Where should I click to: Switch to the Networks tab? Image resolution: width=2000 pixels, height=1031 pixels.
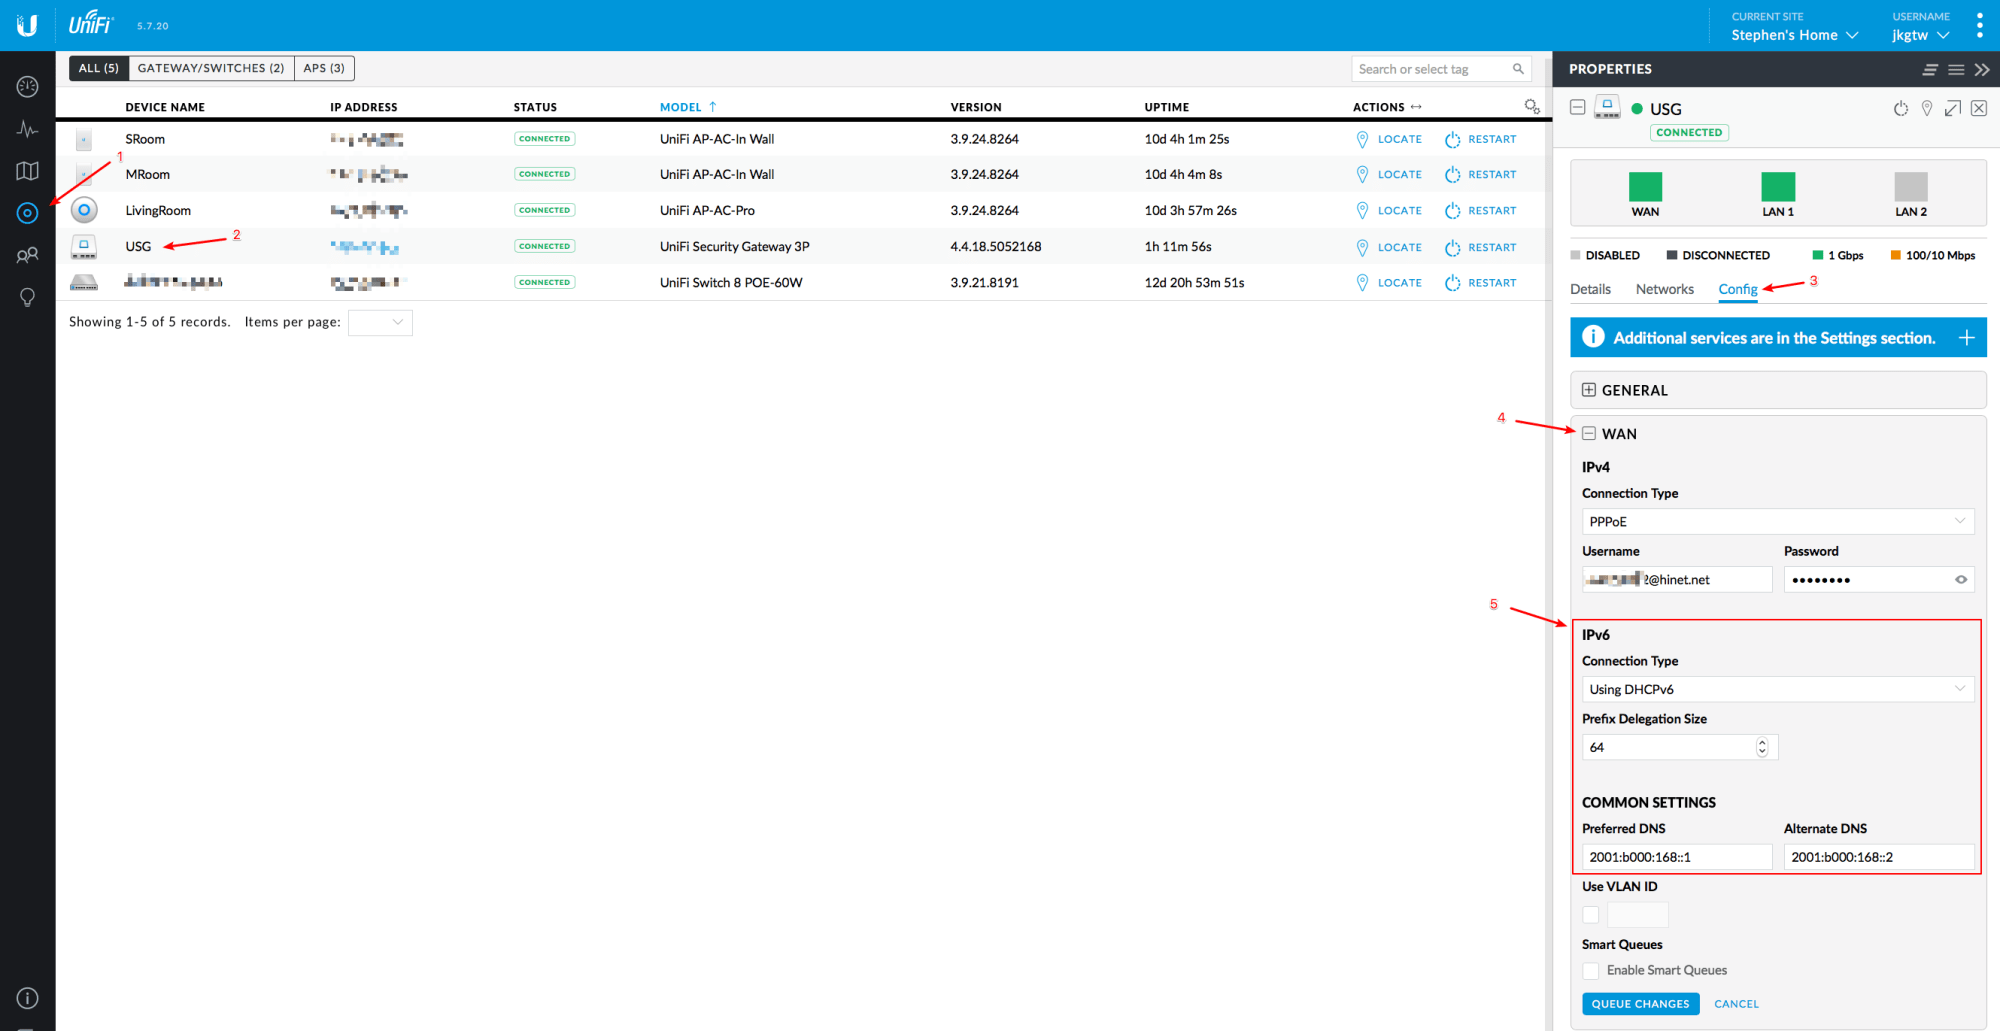pyautogui.click(x=1664, y=289)
